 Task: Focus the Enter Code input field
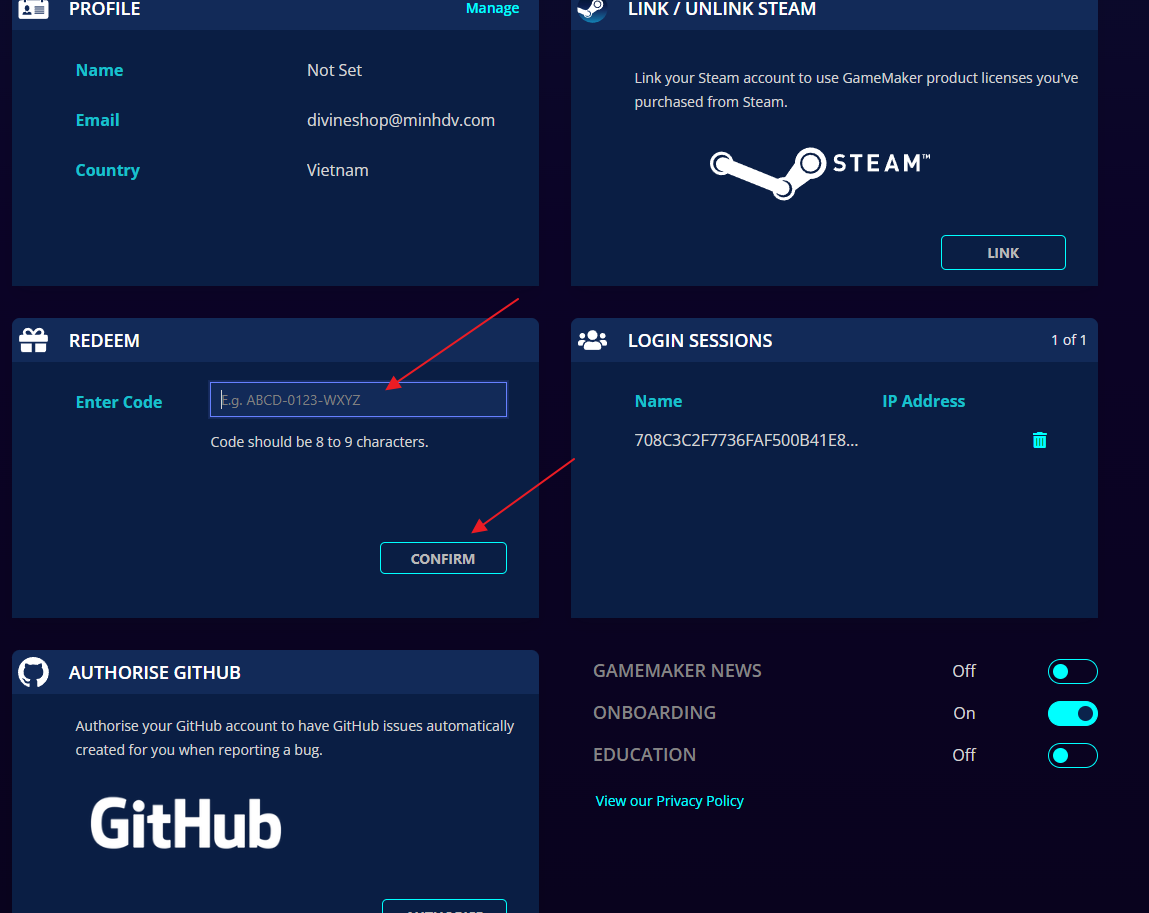[x=358, y=400]
